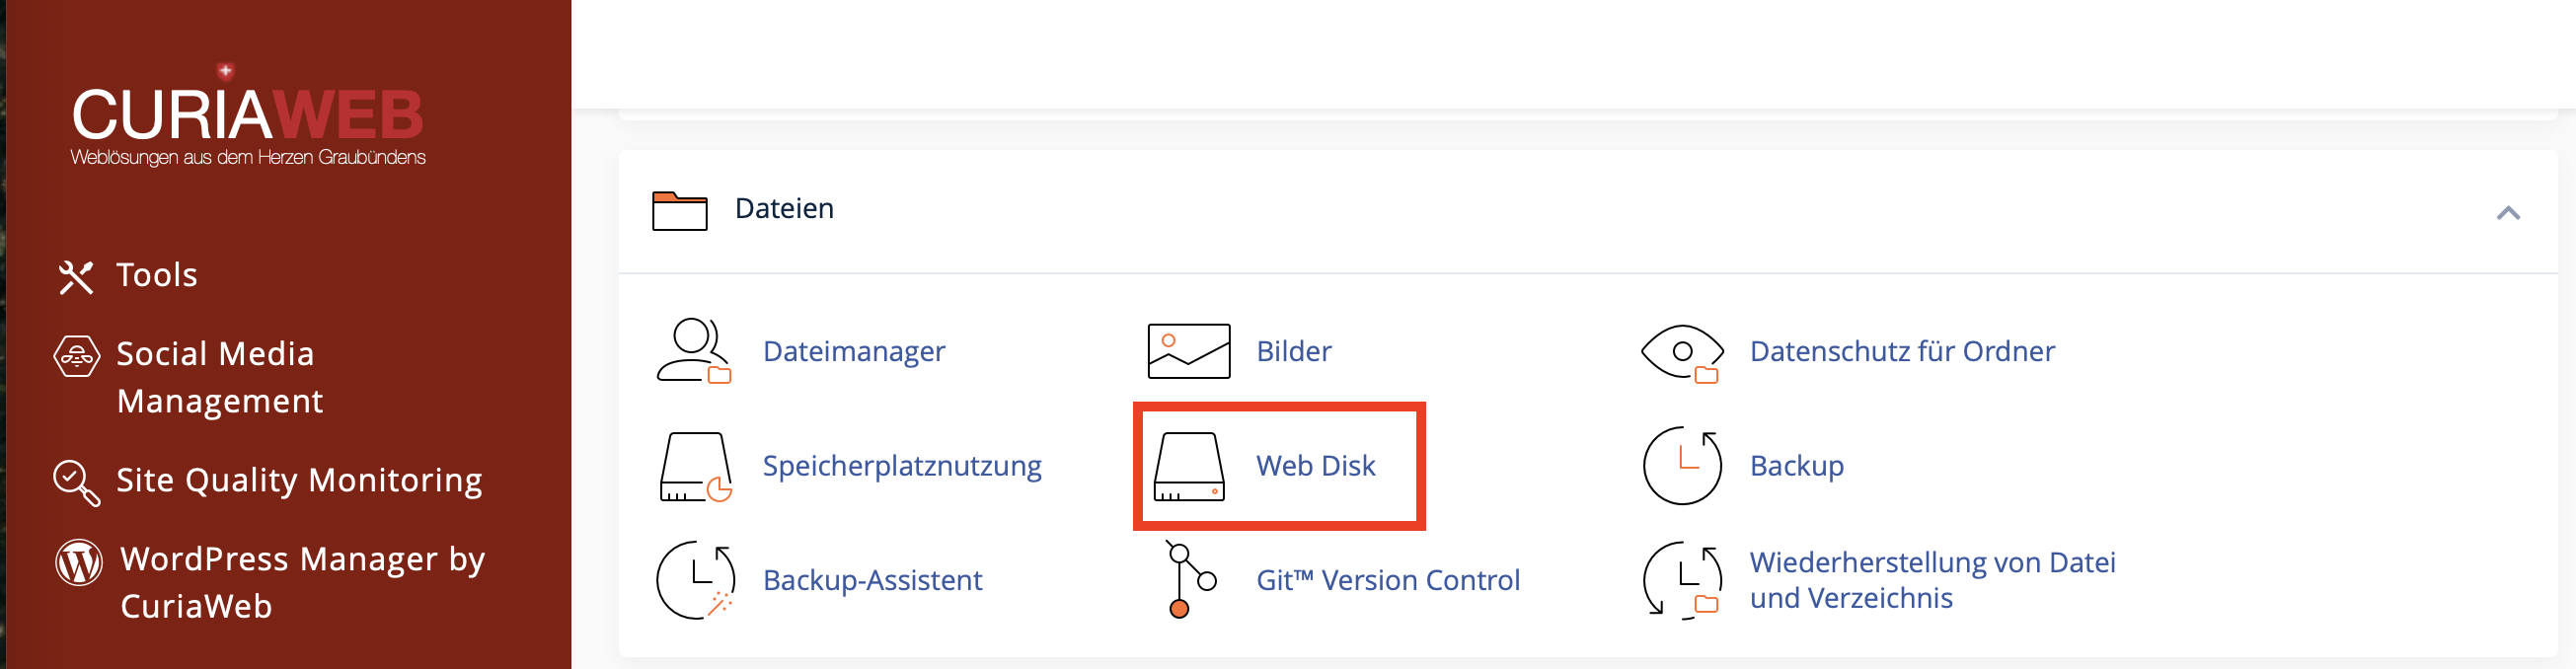
Task: Open the Dateimanager icon
Action: coord(694,351)
